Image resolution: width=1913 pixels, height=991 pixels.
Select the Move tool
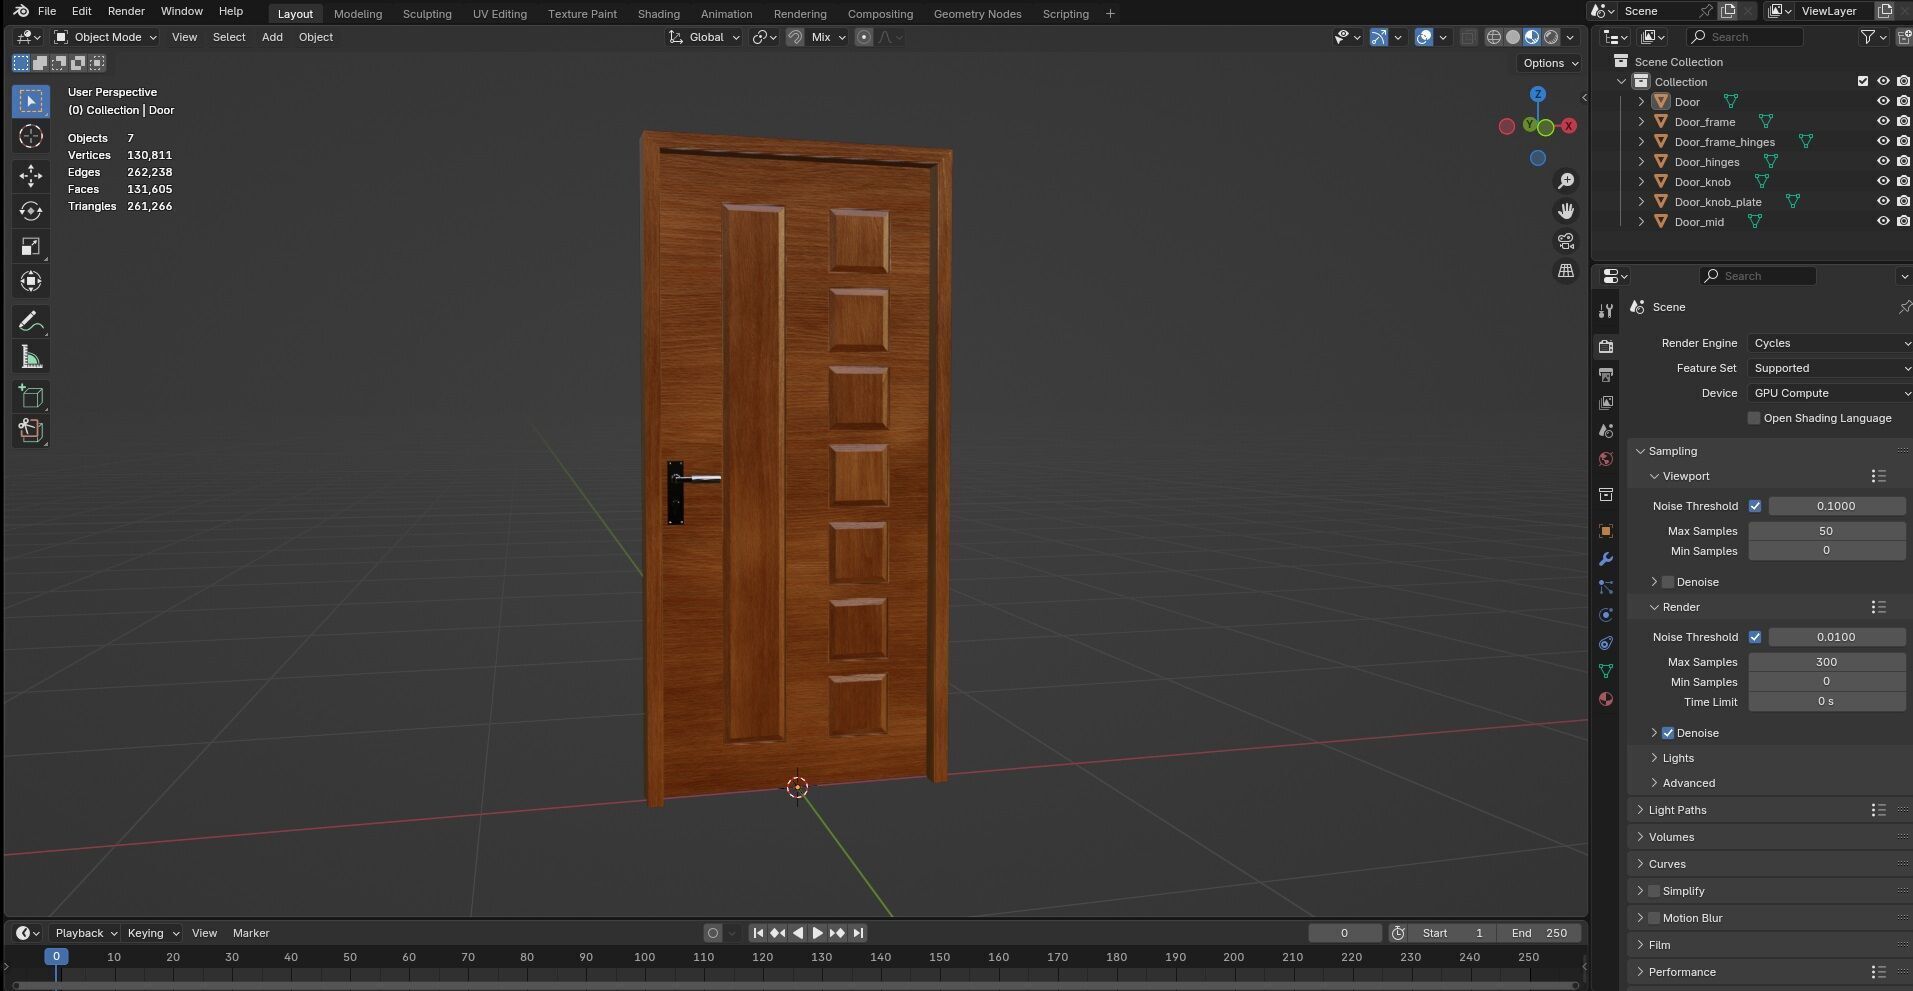(31, 176)
